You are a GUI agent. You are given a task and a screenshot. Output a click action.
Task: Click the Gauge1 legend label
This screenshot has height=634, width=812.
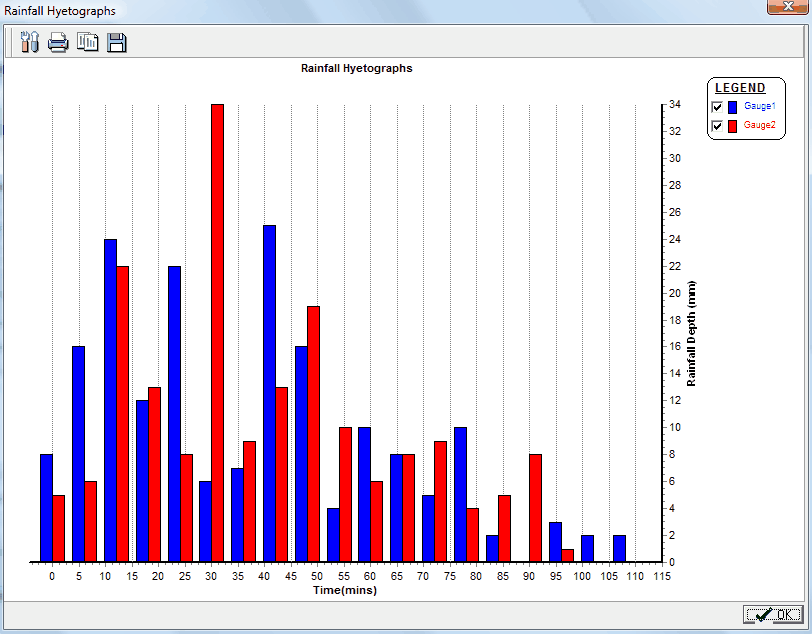[x=759, y=106]
